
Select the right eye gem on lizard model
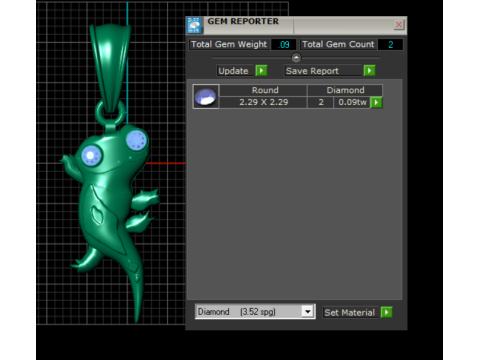click(137, 140)
